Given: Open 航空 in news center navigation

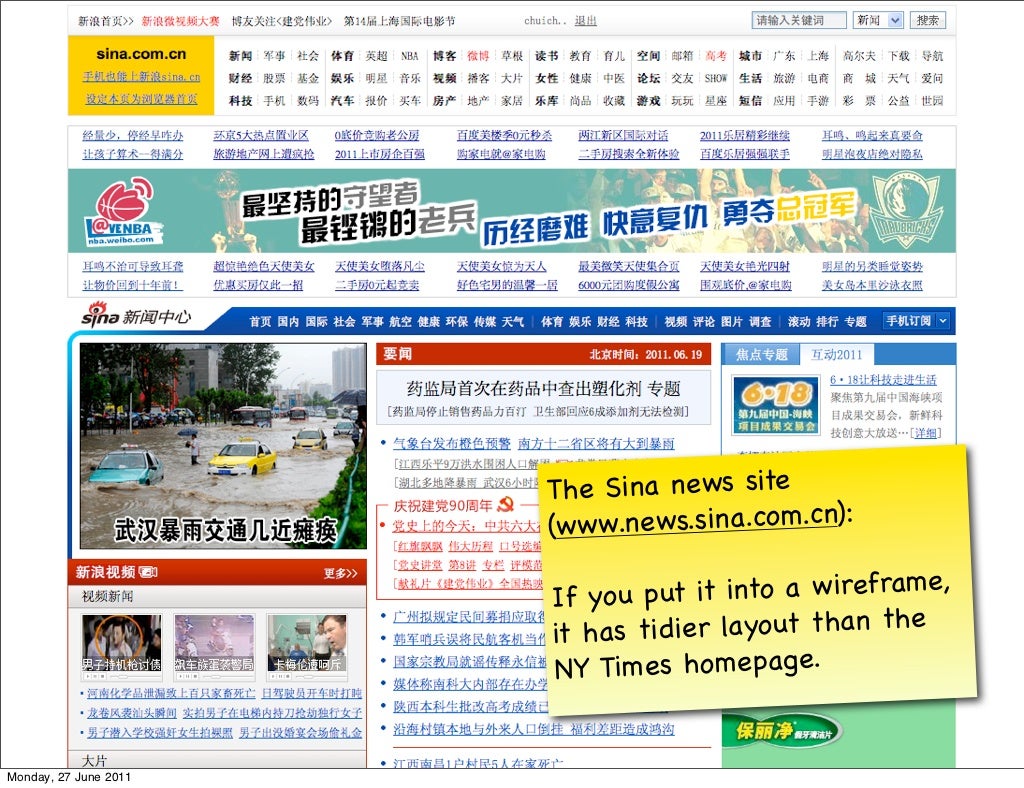Looking at the screenshot, I should point(400,321).
